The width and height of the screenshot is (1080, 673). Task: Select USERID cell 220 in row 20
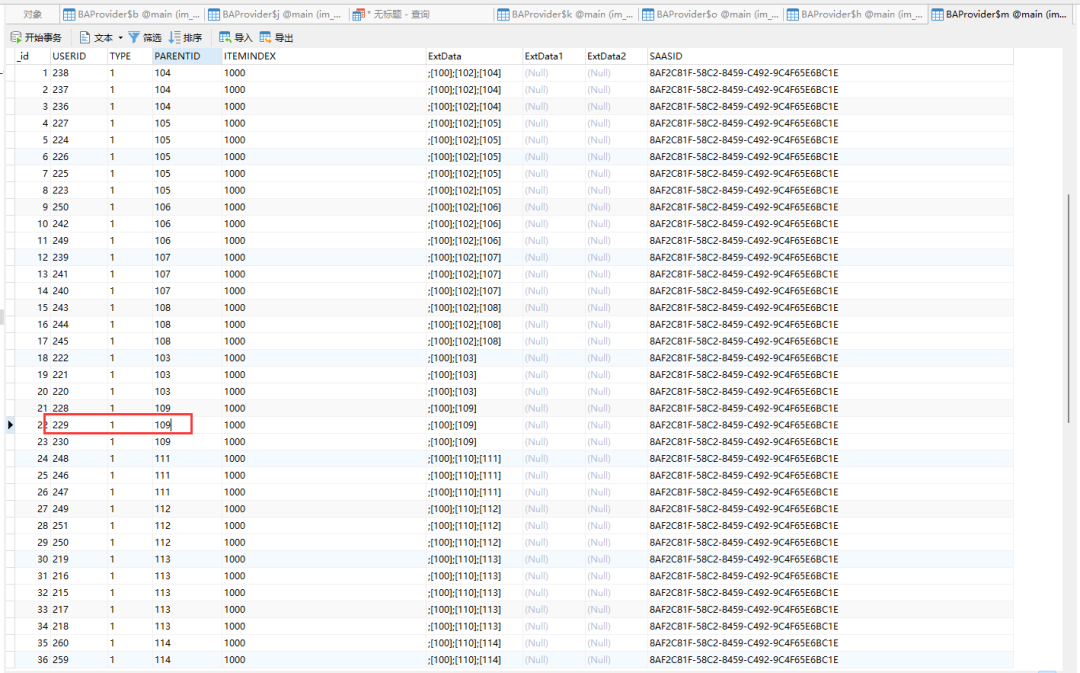tap(79, 392)
